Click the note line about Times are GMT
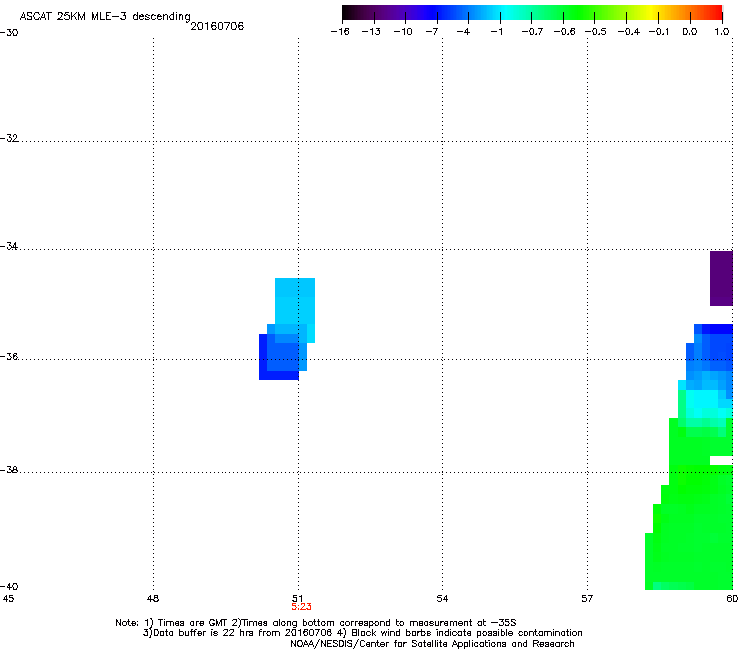This screenshot has width=740, height=650. click(x=316, y=623)
